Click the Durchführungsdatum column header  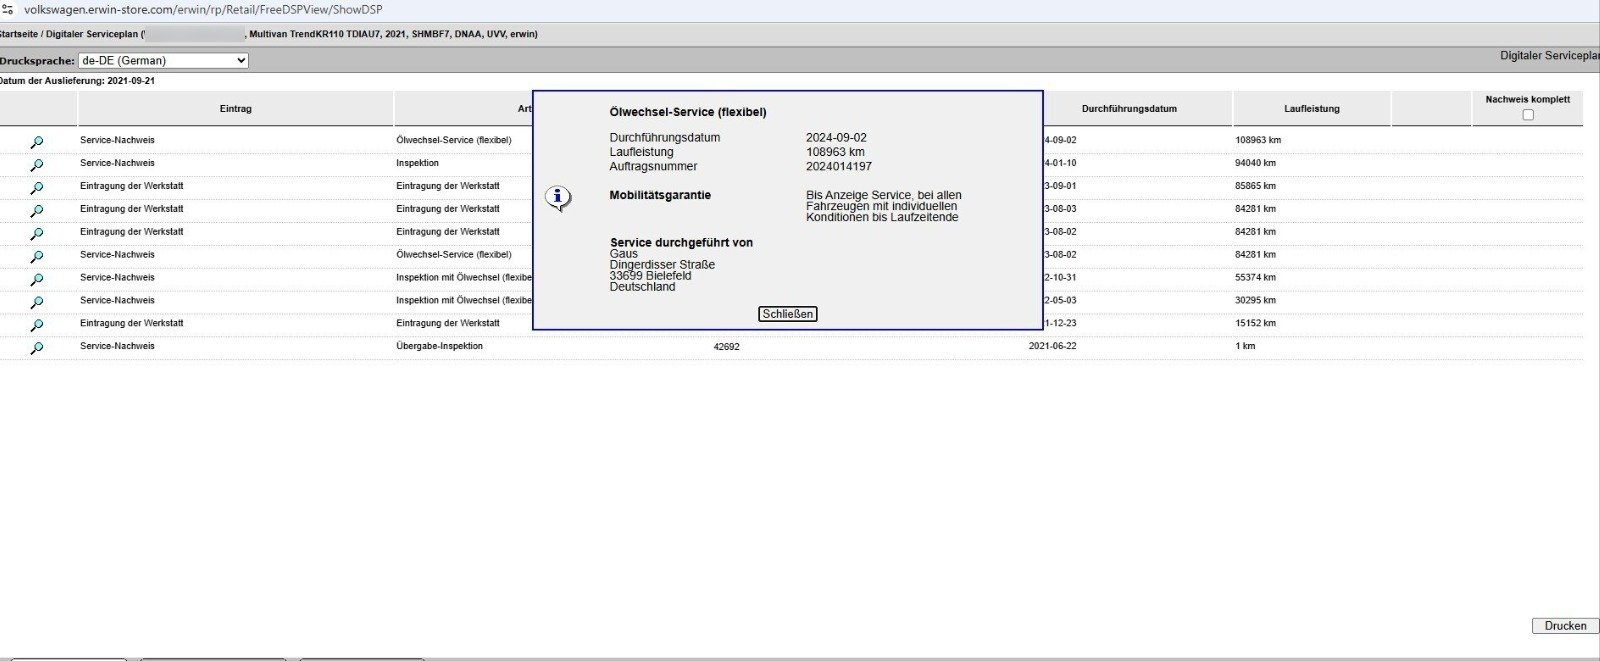1128,109
